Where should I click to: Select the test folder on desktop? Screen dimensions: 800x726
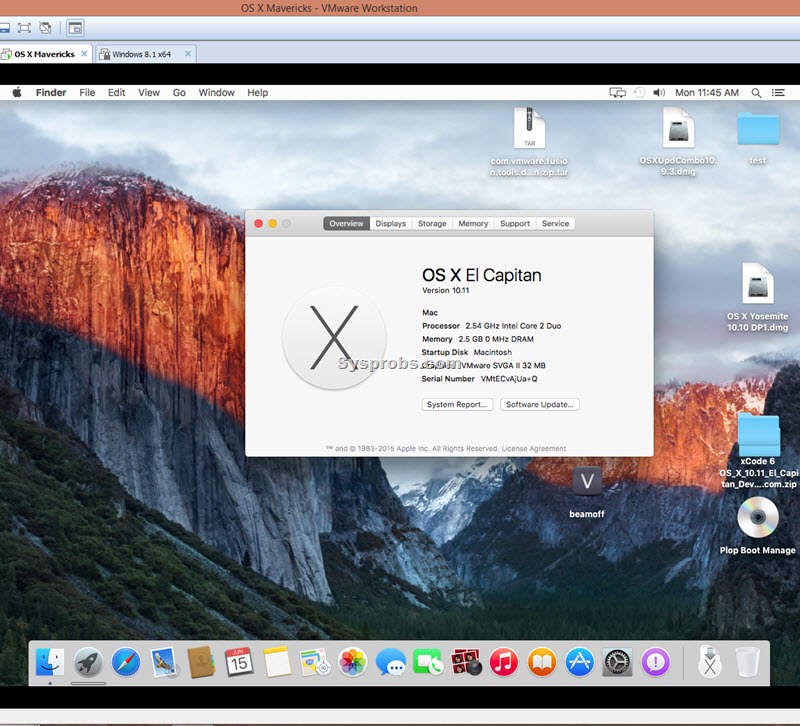pyautogui.click(x=758, y=138)
